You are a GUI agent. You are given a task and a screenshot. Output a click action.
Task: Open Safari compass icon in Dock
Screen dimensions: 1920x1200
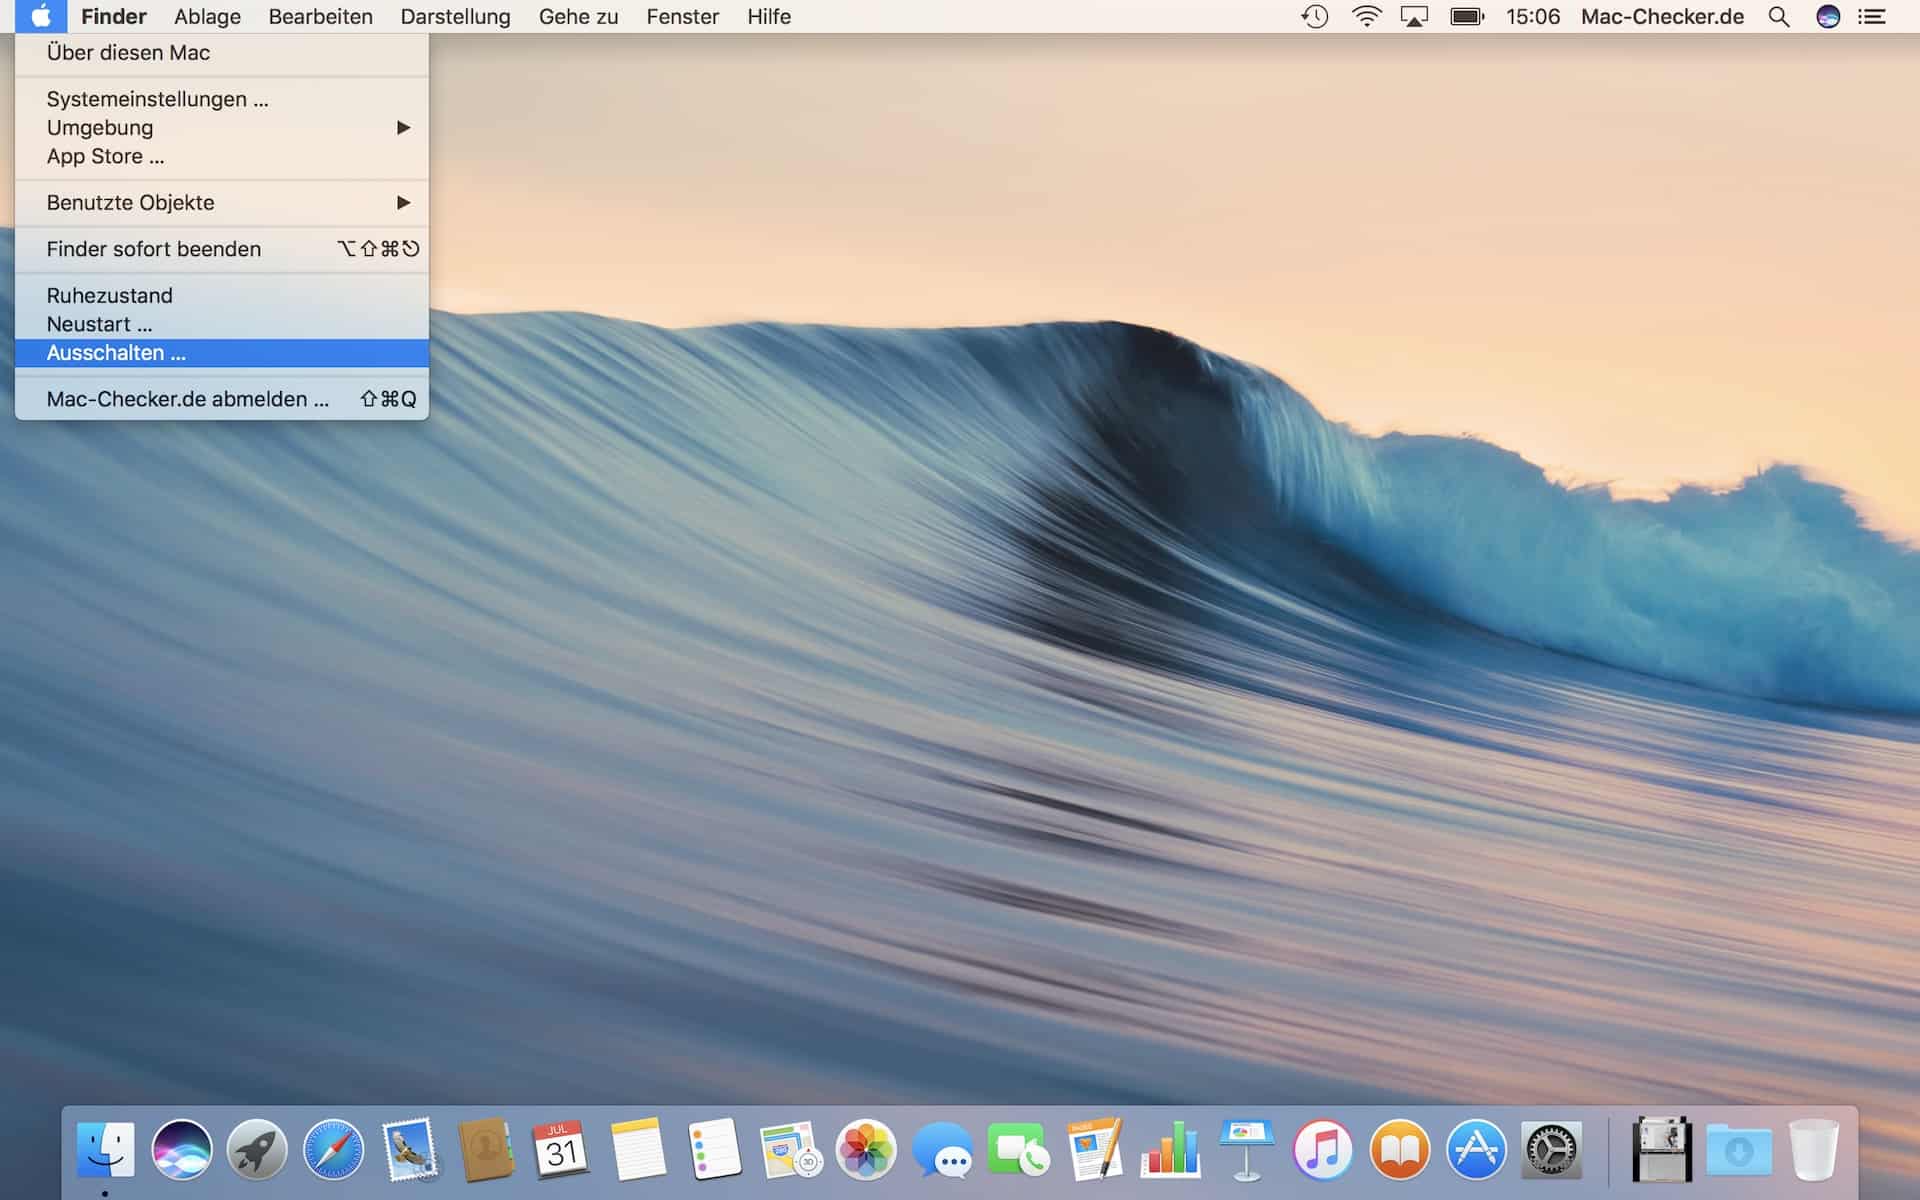(x=333, y=1150)
